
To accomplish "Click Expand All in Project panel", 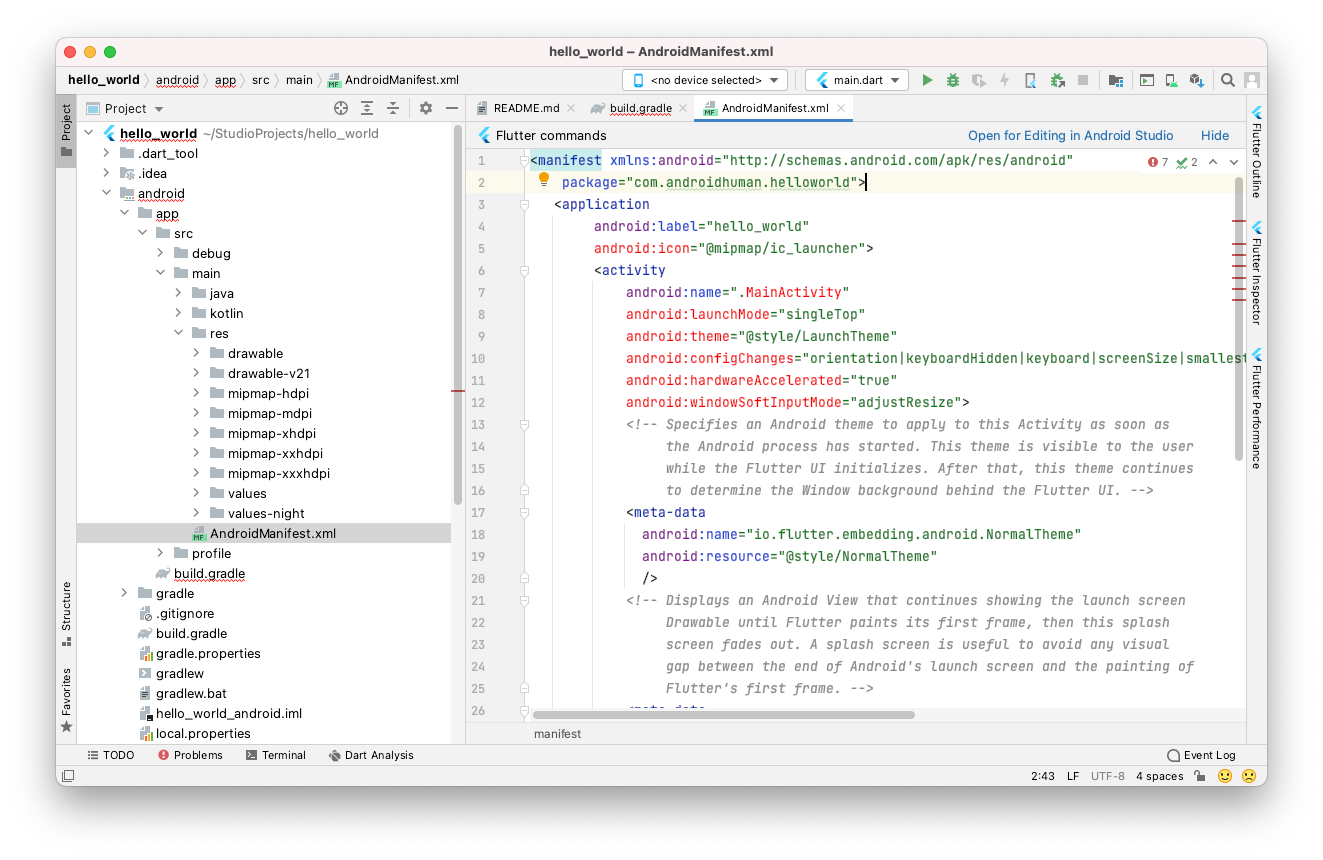I will [x=367, y=108].
